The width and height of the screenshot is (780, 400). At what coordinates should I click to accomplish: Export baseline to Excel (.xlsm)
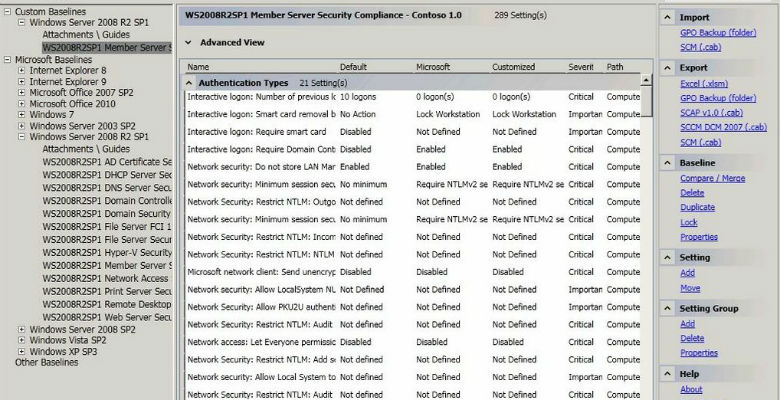[x=704, y=84]
